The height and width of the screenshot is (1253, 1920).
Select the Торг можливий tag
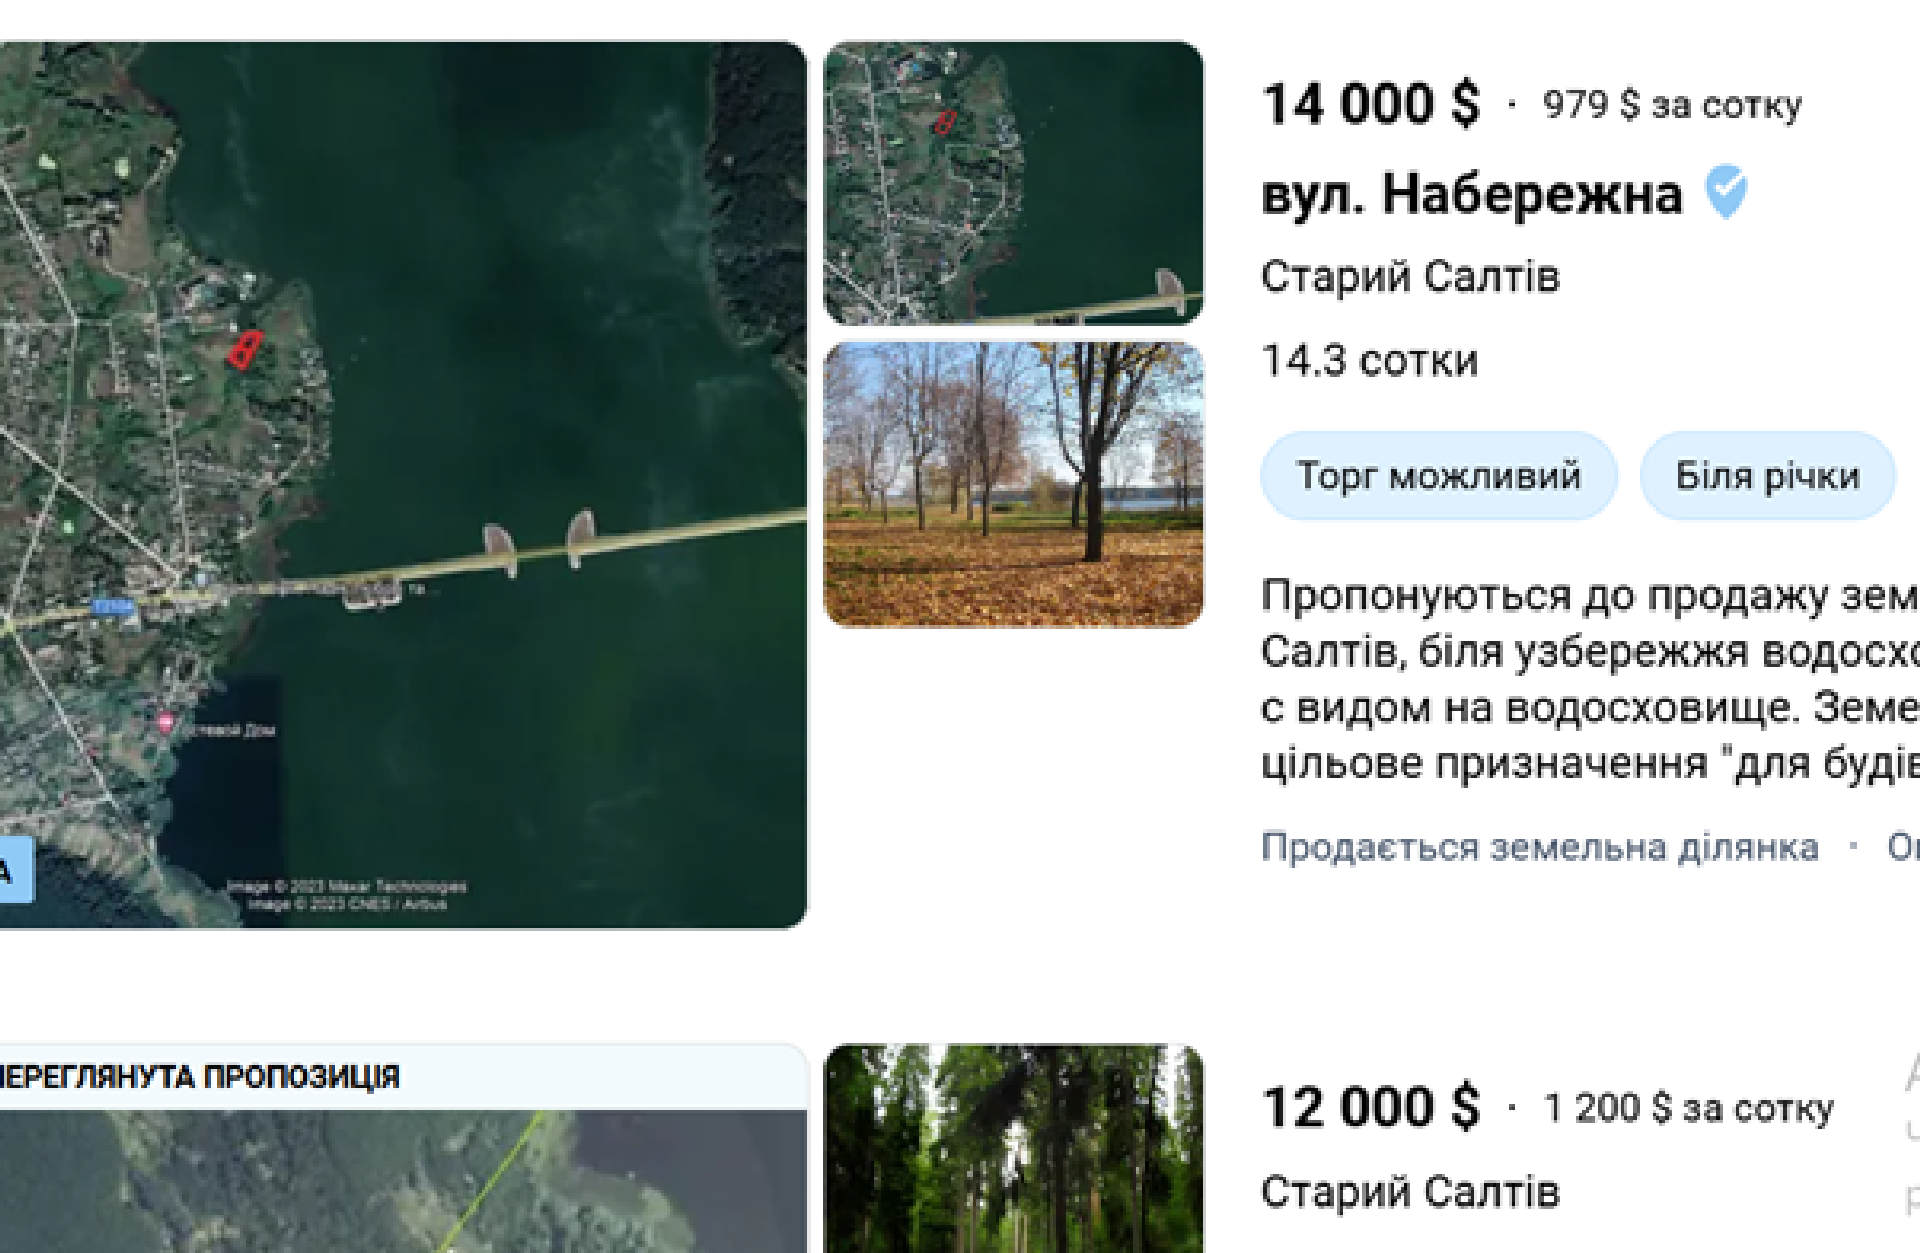1439,476
